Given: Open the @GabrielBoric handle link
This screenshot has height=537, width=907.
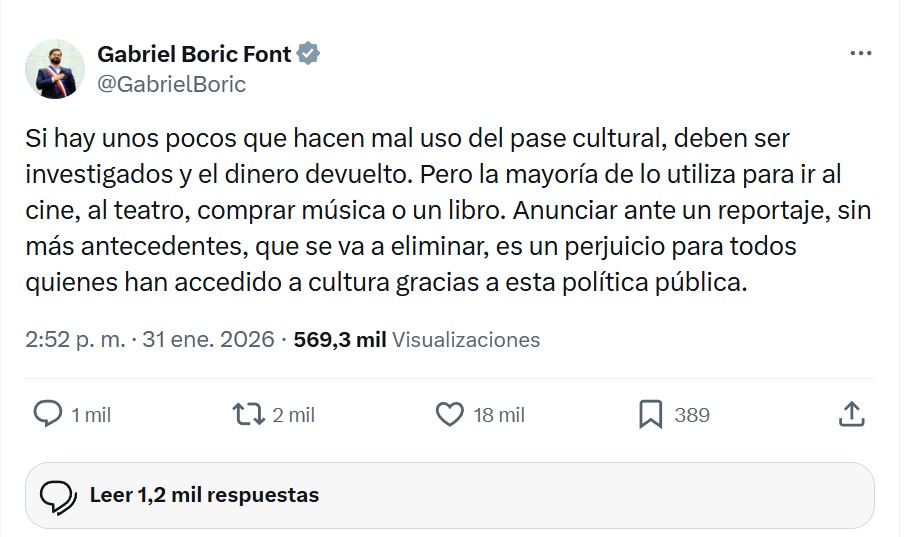Looking at the screenshot, I should point(171,84).
